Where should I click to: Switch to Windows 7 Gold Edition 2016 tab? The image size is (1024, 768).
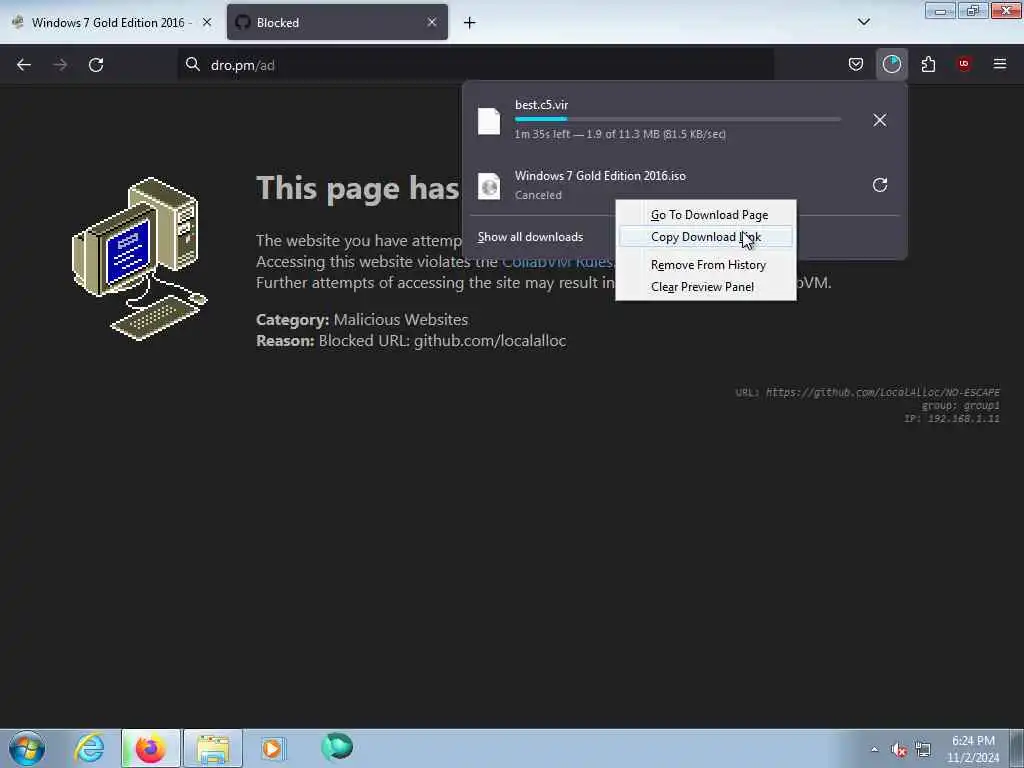(x=111, y=22)
